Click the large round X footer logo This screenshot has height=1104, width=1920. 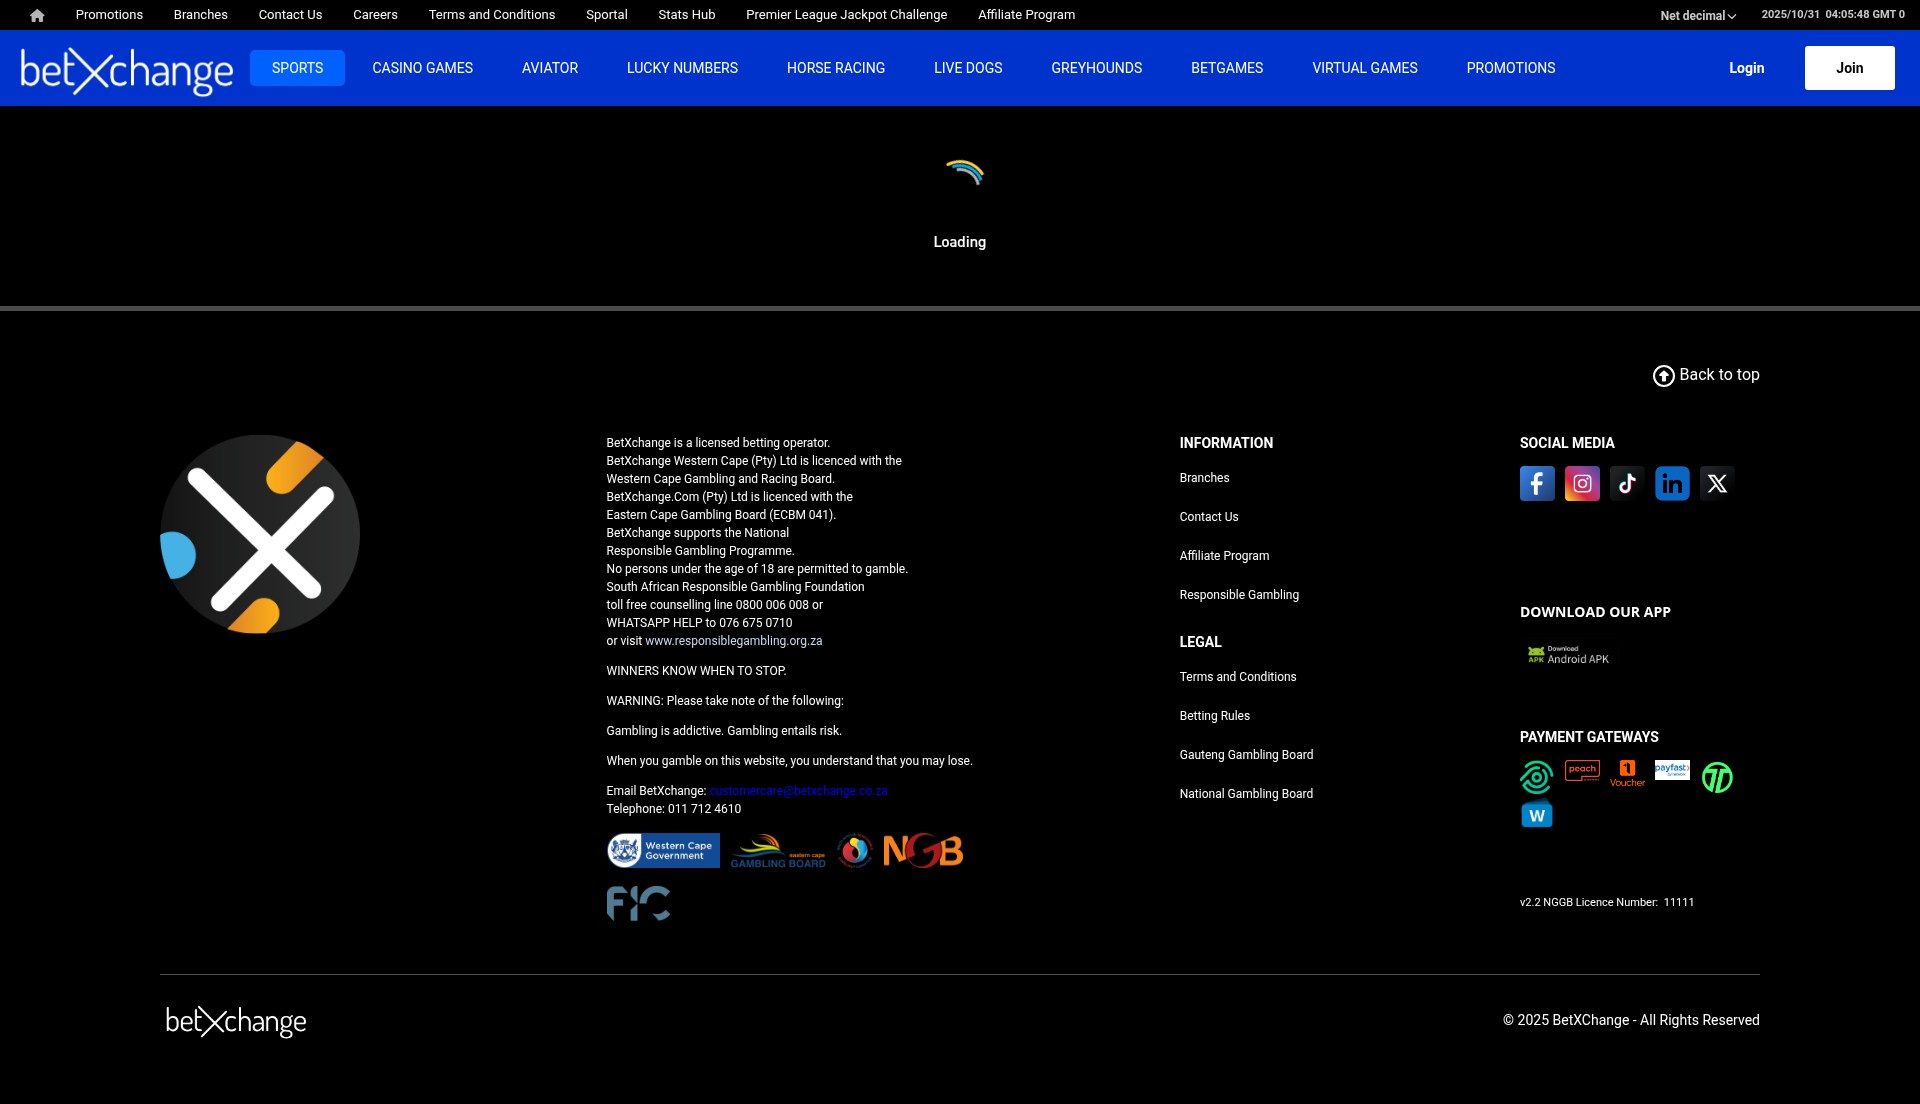click(260, 534)
